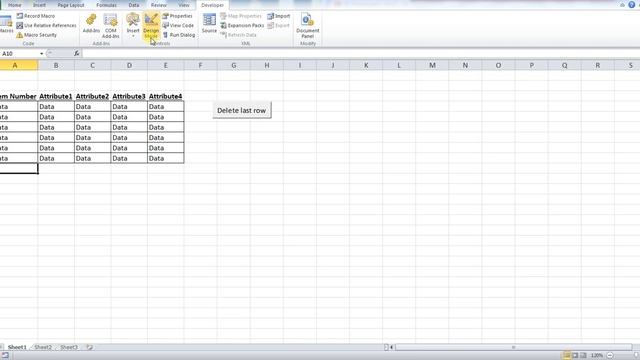Click Run Dialog
640x360 pixels.
[x=179, y=35]
